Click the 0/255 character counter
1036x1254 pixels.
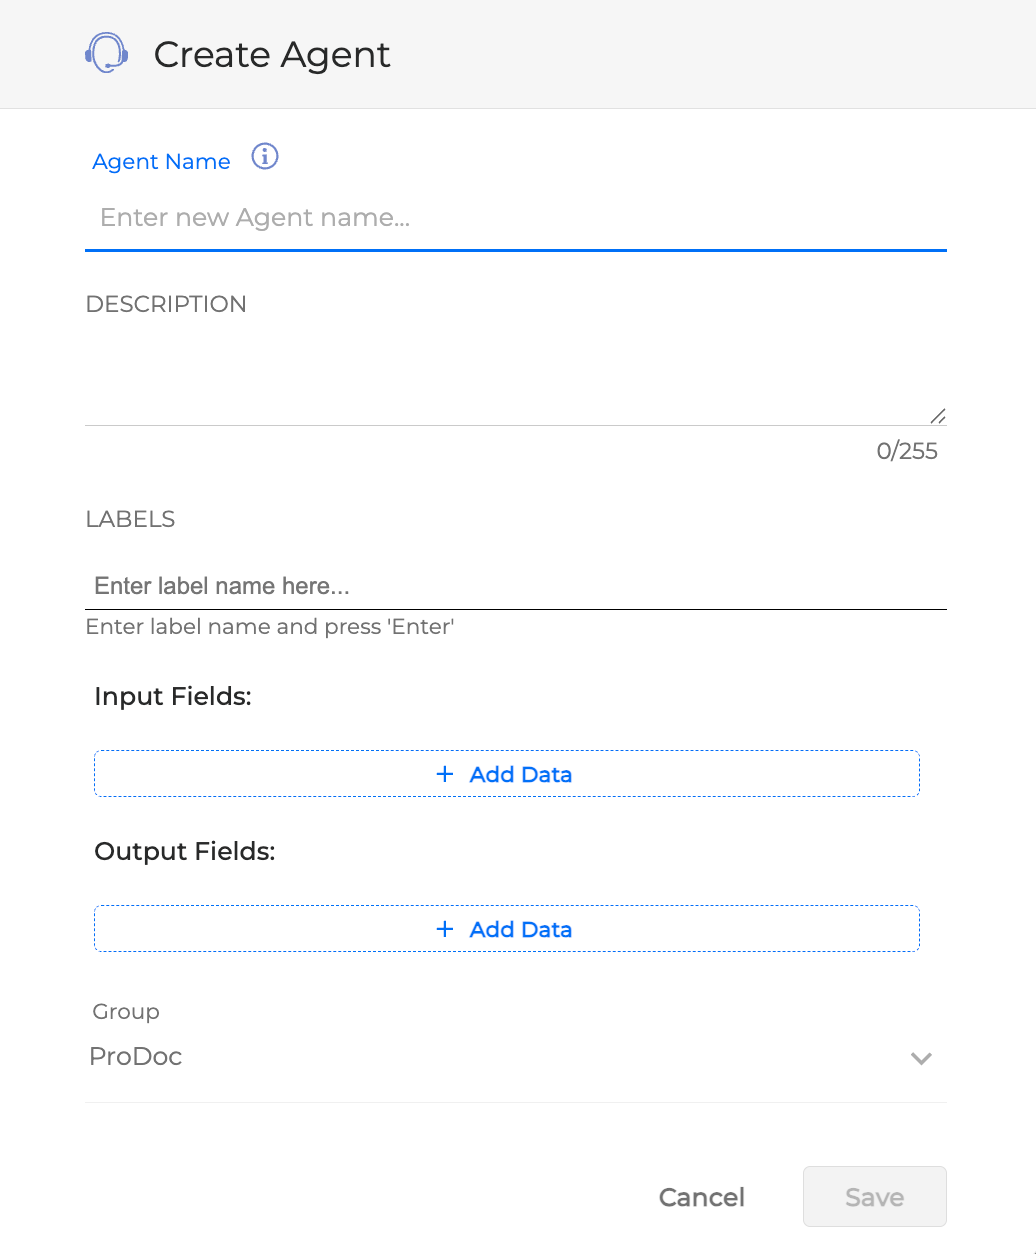(907, 451)
